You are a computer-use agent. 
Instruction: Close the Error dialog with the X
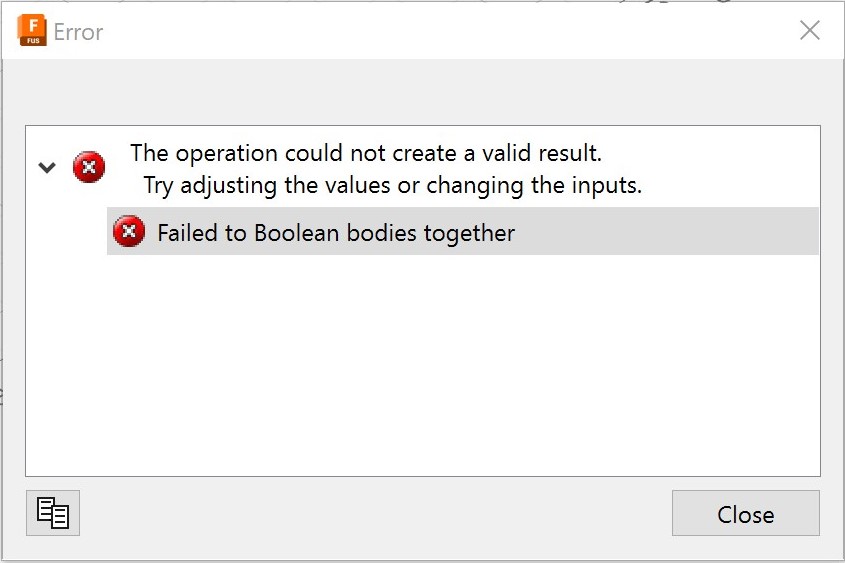pyautogui.click(x=809, y=31)
